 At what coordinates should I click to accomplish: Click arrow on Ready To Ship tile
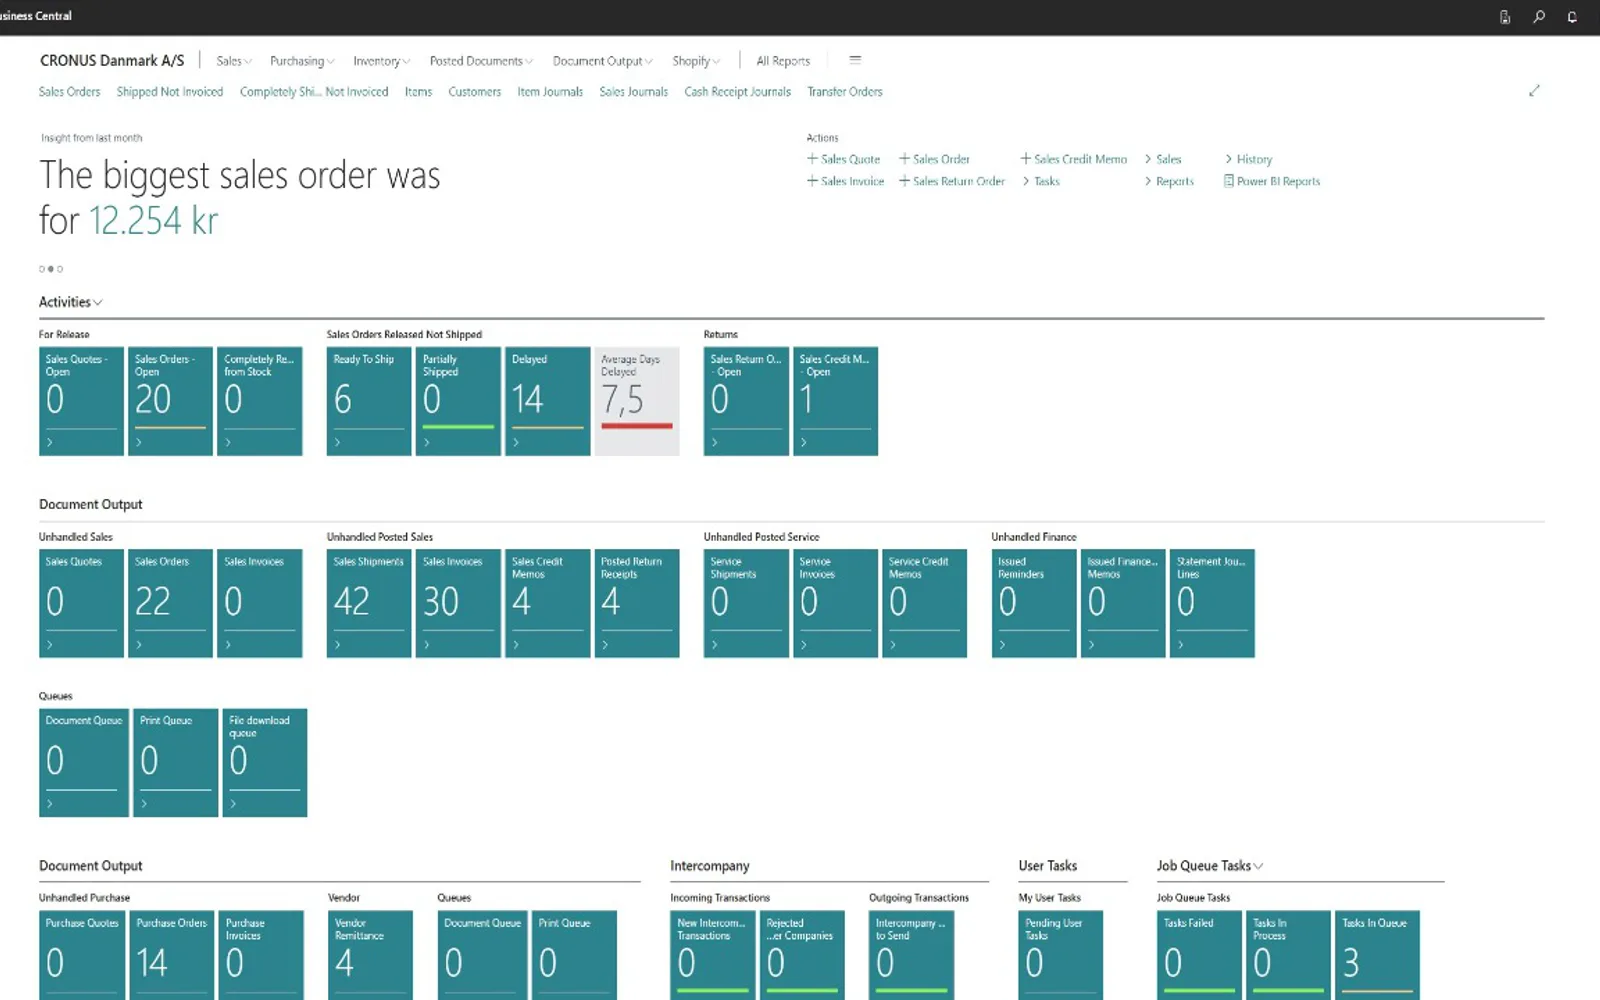(338, 442)
